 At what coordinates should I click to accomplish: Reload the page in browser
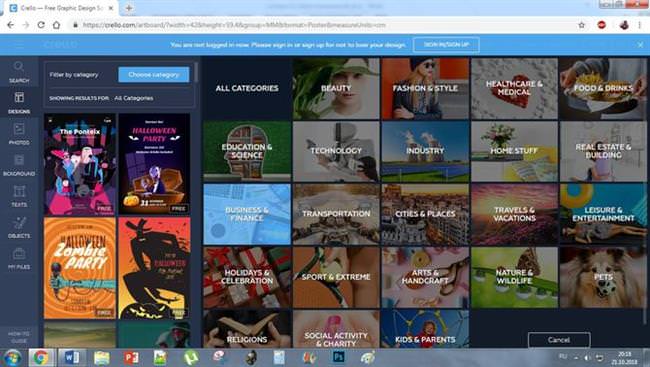[x=41, y=25]
